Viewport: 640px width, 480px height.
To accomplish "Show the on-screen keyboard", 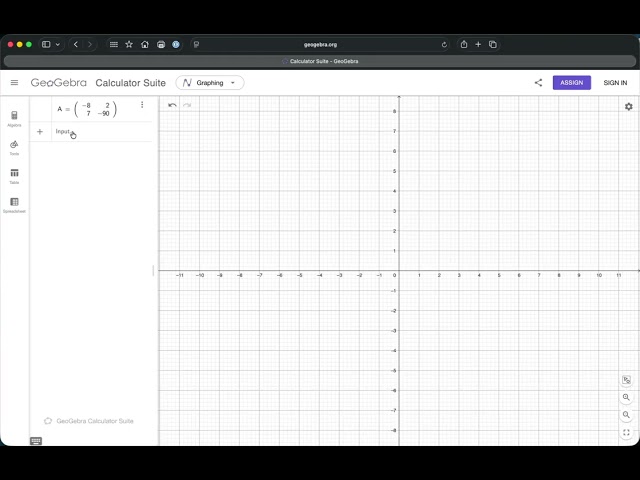I will 36,441.
